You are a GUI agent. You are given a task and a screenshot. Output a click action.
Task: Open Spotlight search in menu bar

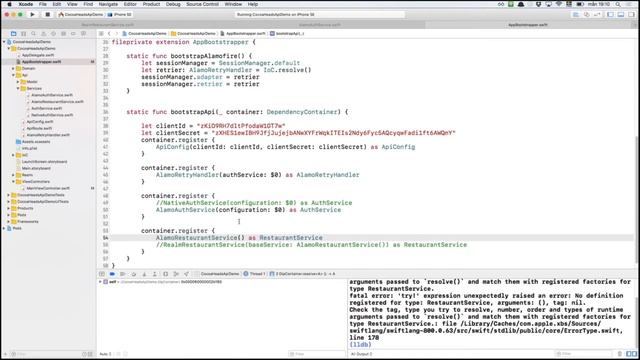pyautogui.click(x=618, y=4)
